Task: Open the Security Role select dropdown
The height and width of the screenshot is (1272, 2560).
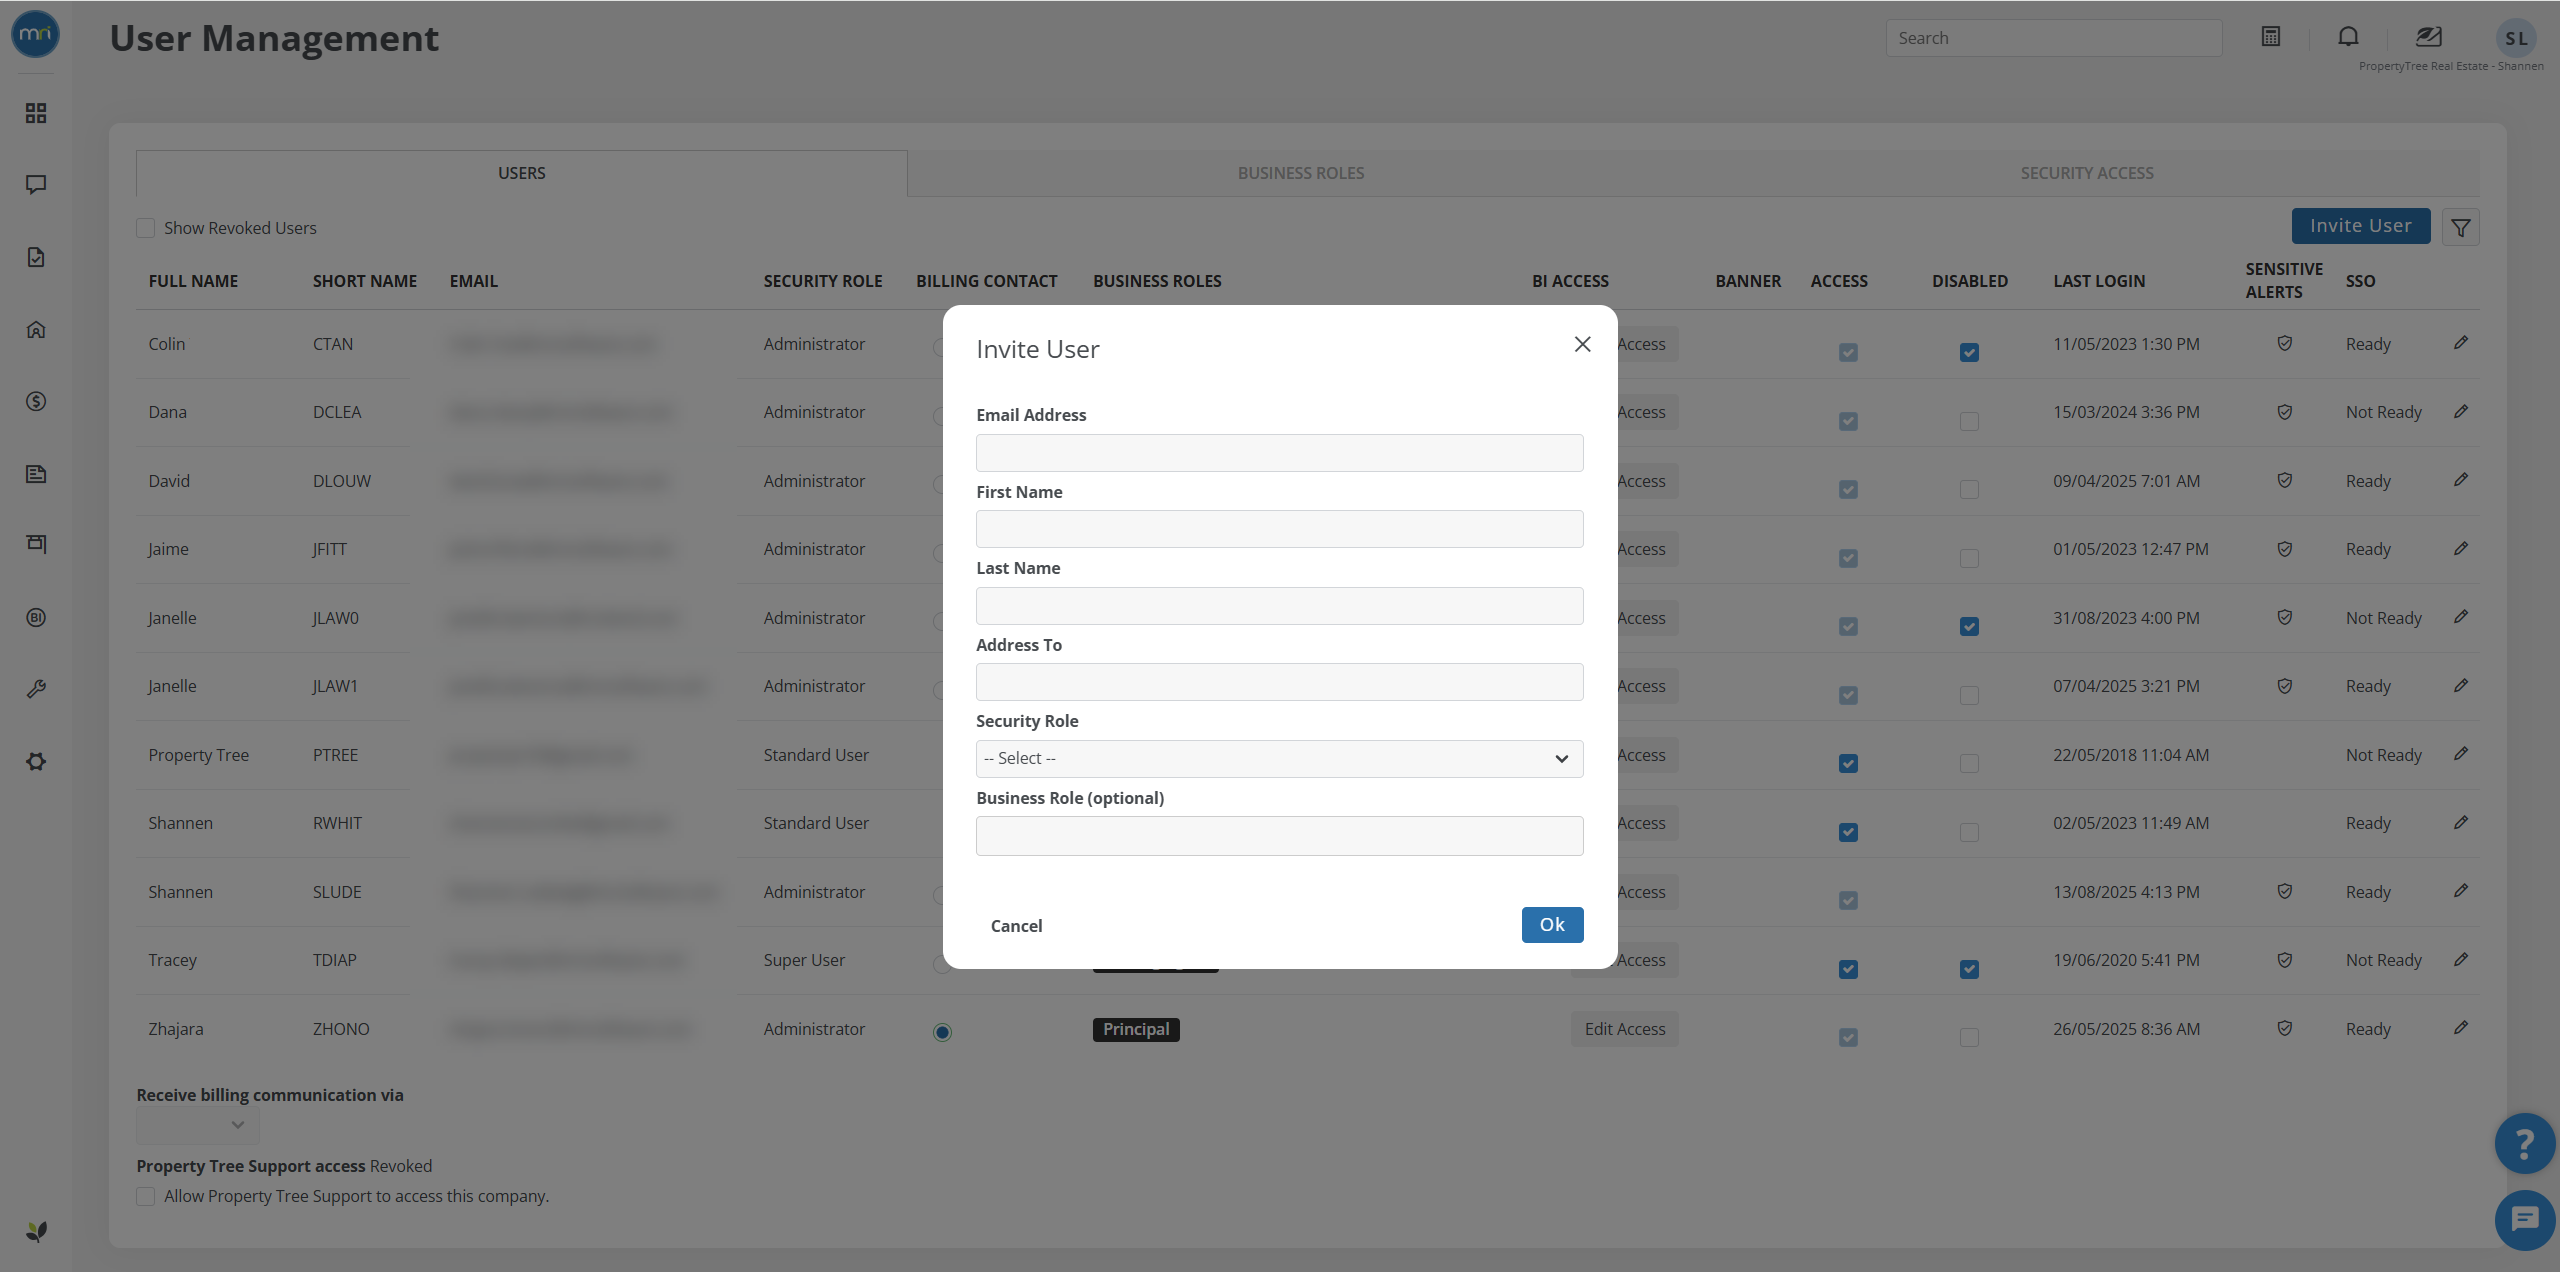Action: point(1279,758)
